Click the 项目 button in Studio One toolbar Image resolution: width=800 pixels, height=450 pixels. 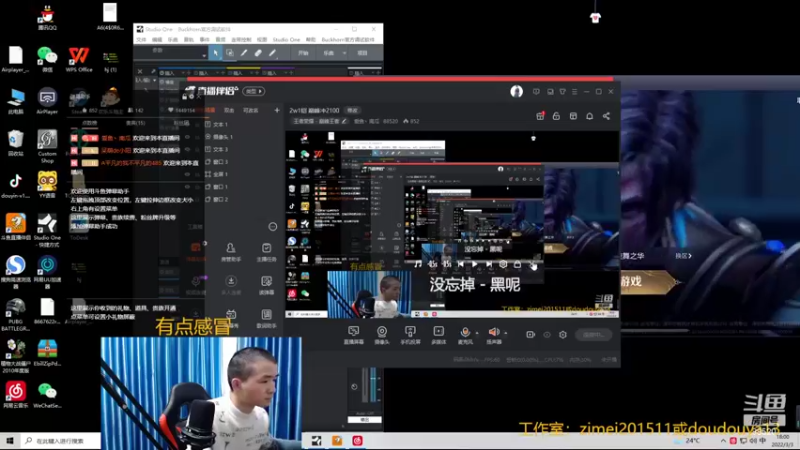[362, 53]
